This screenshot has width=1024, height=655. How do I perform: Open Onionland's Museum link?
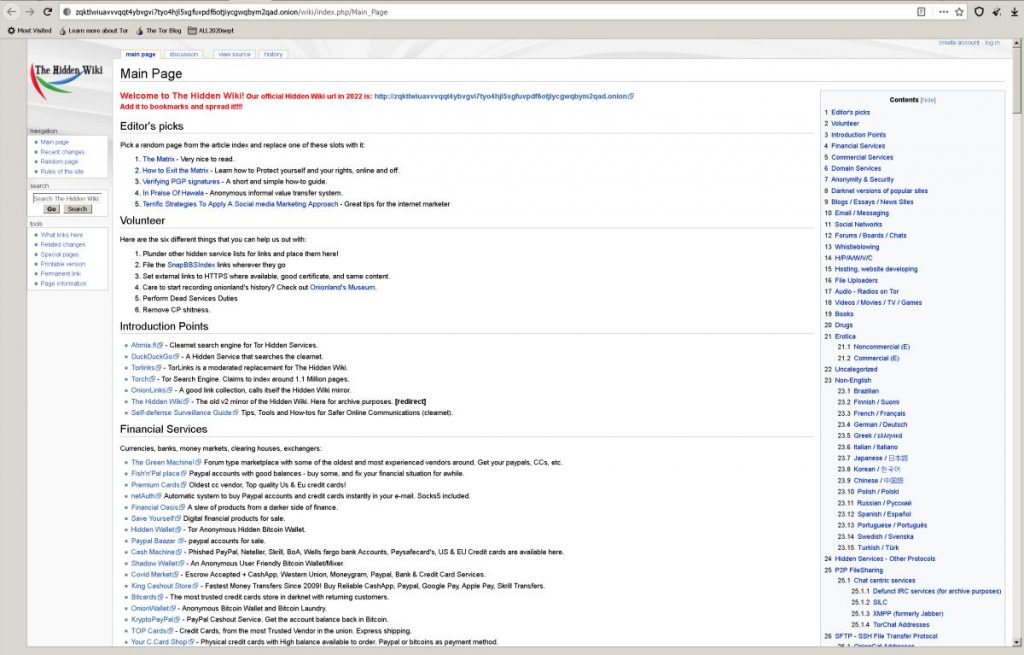pos(342,287)
